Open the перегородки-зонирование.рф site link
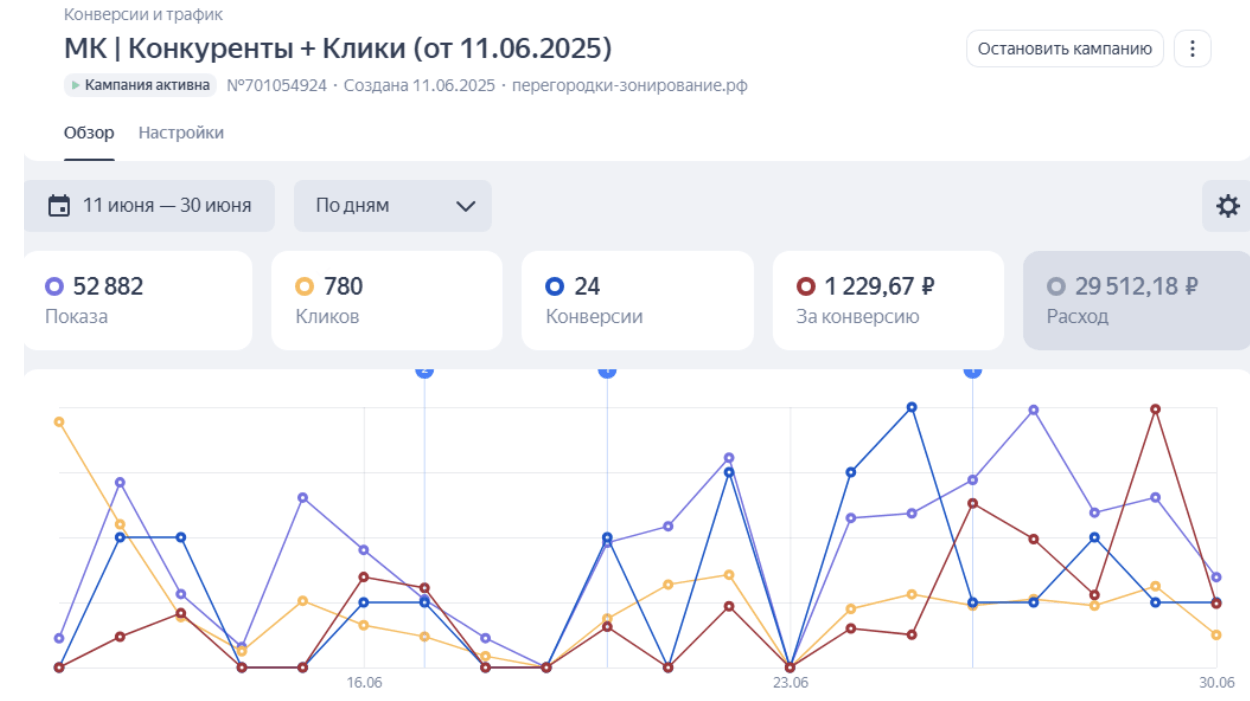The width and height of the screenshot is (1250, 701). coord(629,85)
